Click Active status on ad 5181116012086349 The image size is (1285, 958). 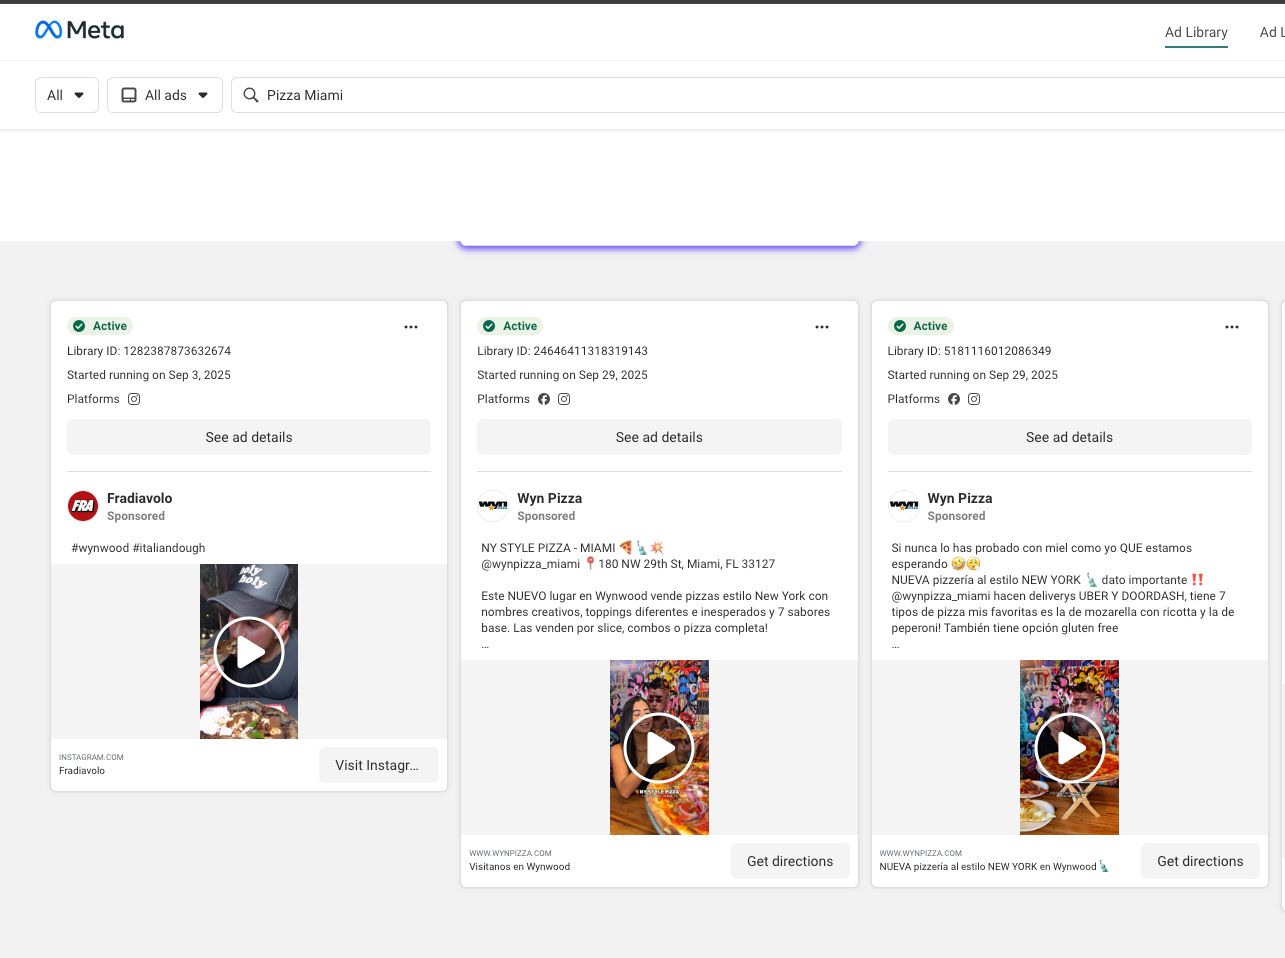[x=920, y=326]
